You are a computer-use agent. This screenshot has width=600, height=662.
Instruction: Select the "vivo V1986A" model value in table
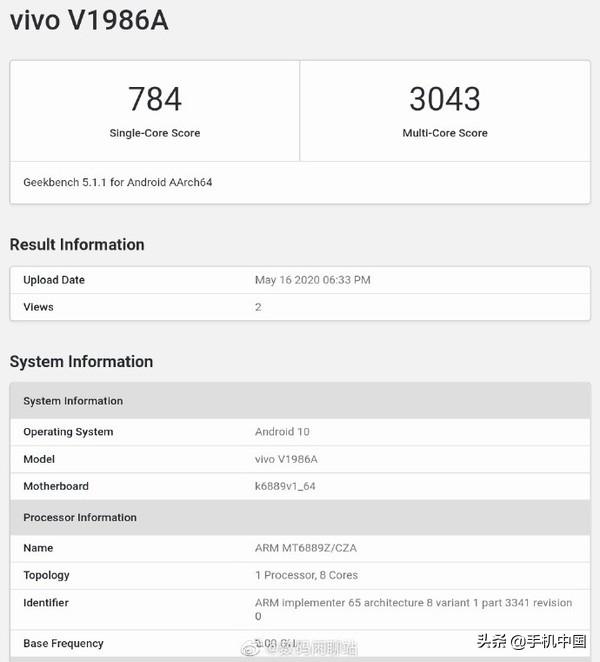click(x=286, y=459)
